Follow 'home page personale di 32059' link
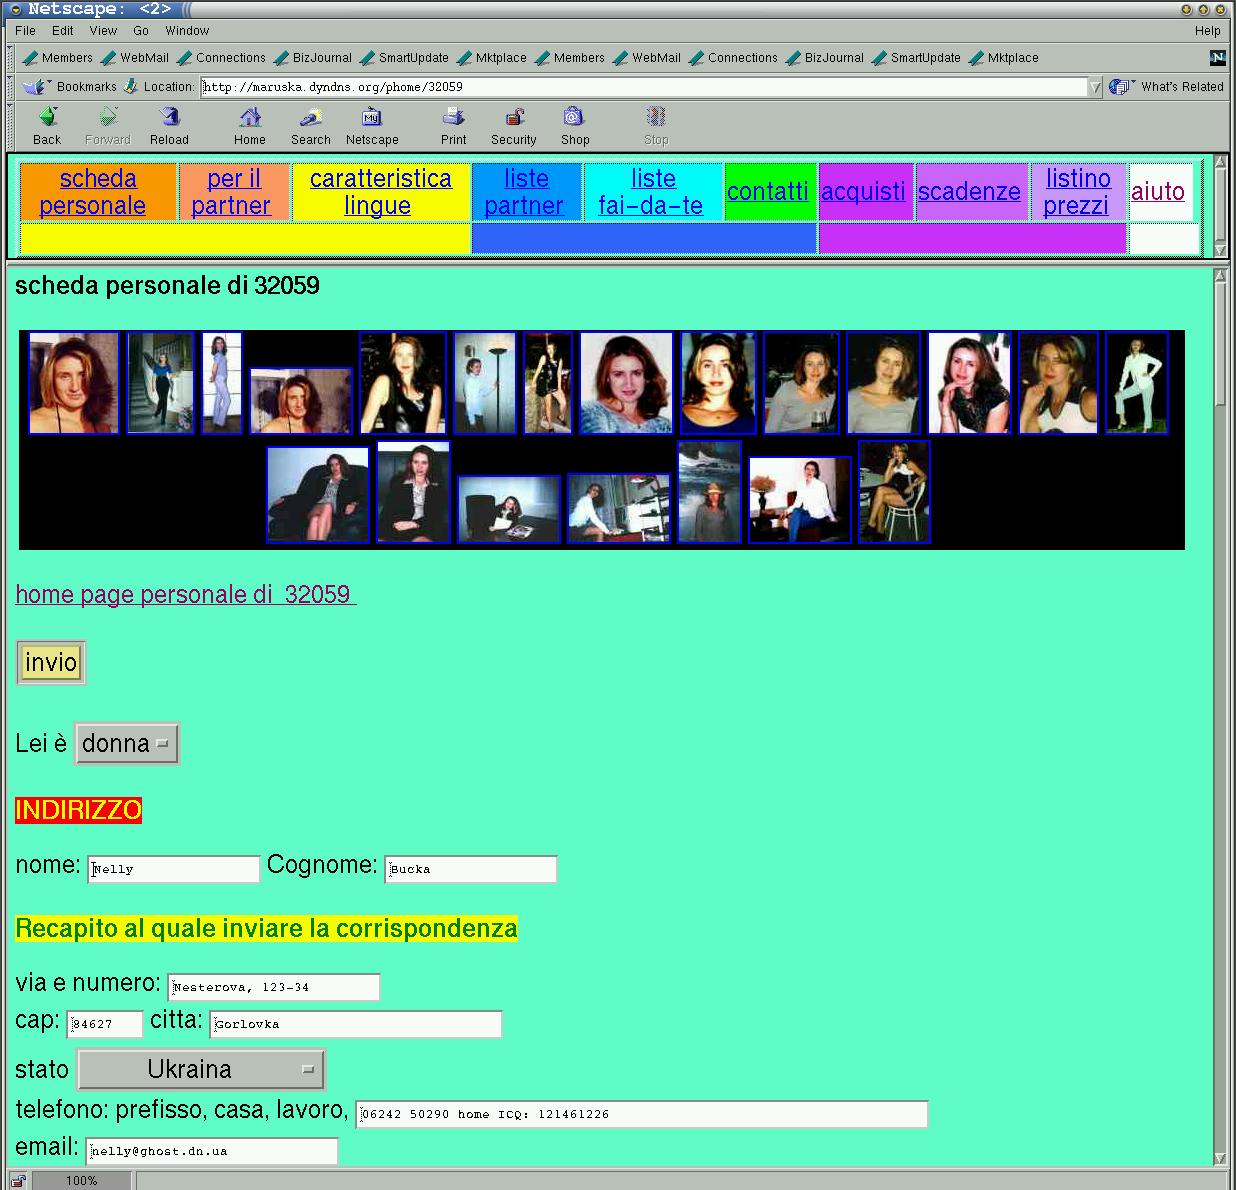 tap(185, 595)
